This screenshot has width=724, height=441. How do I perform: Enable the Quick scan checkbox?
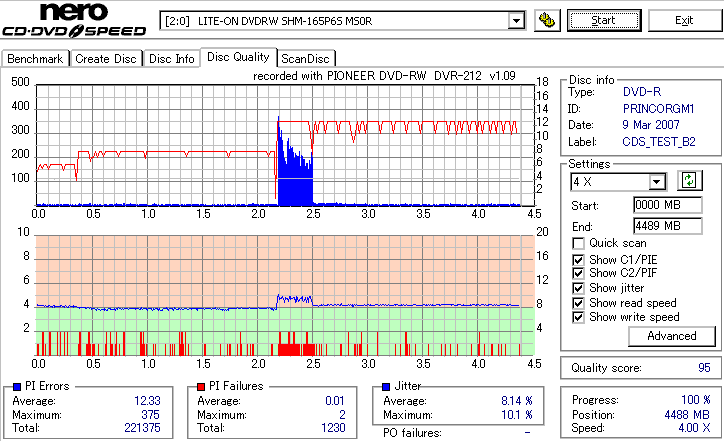coord(578,243)
